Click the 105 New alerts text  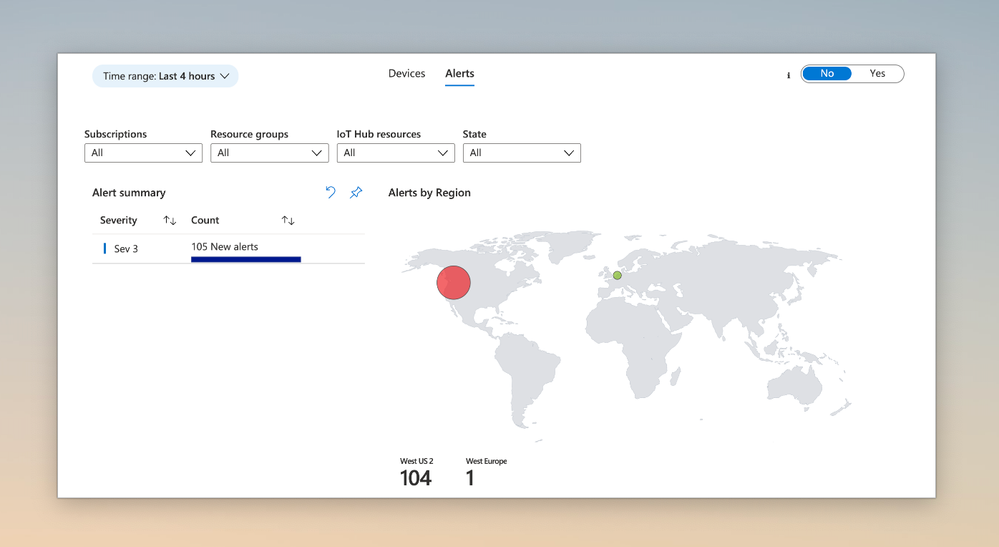point(224,247)
